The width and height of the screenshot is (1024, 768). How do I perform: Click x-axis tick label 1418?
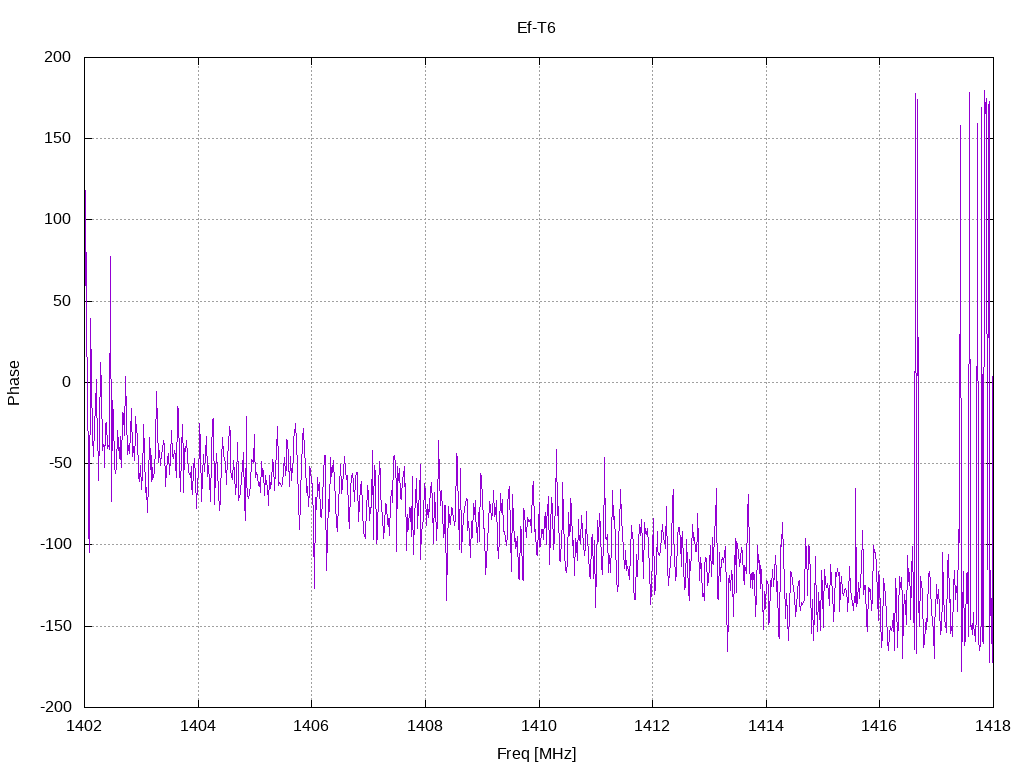tap(993, 726)
